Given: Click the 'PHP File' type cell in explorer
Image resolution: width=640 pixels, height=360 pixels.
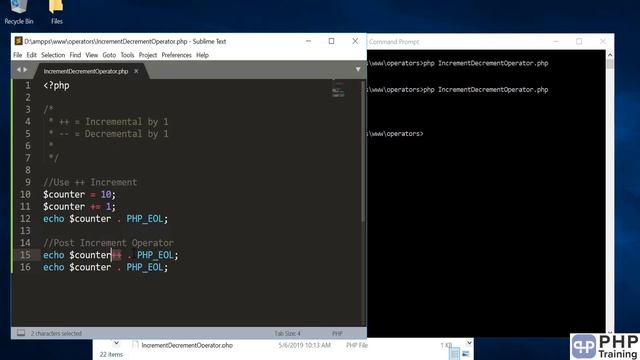Looking at the screenshot, I should click(x=357, y=345).
